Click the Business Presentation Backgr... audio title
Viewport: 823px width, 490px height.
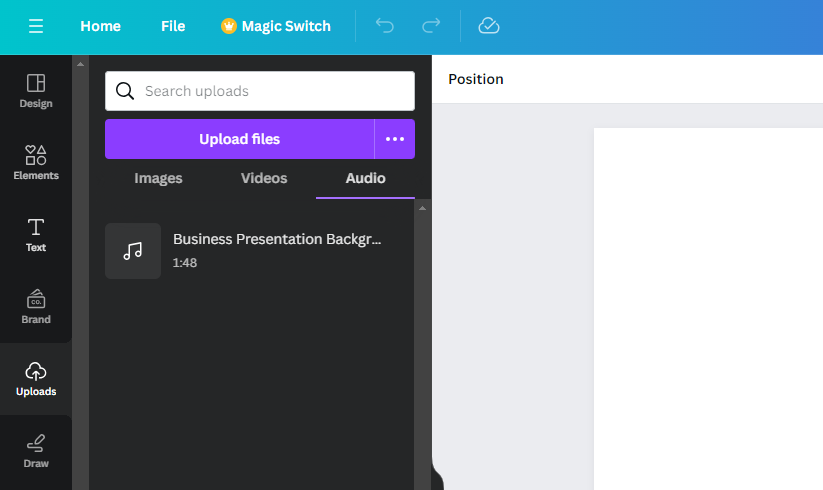(277, 239)
